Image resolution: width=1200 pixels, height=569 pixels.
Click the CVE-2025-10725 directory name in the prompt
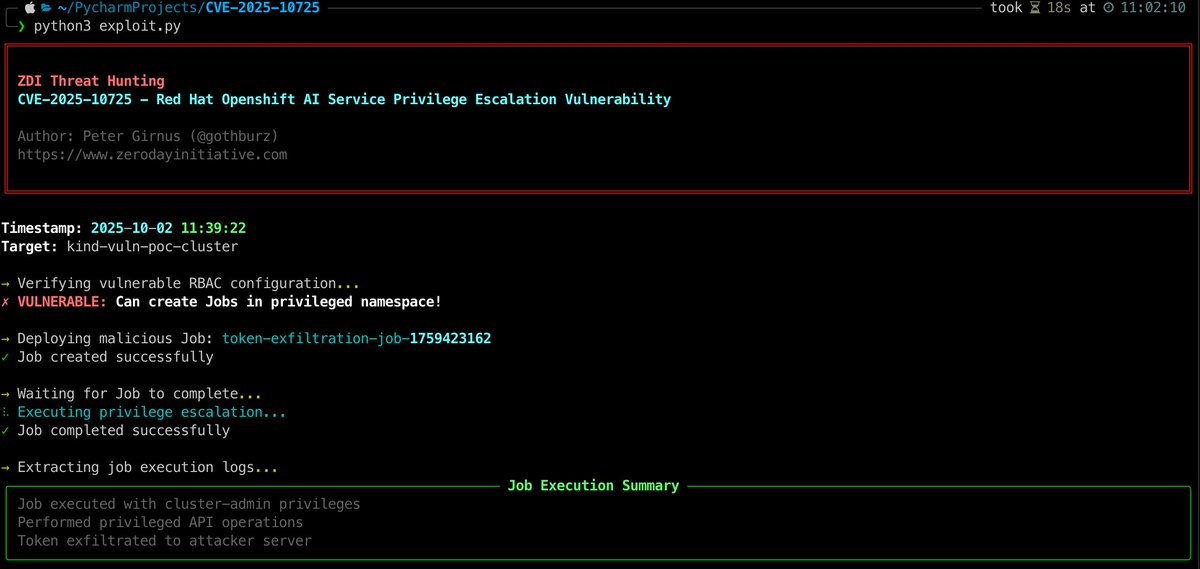pyautogui.click(x=262, y=8)
